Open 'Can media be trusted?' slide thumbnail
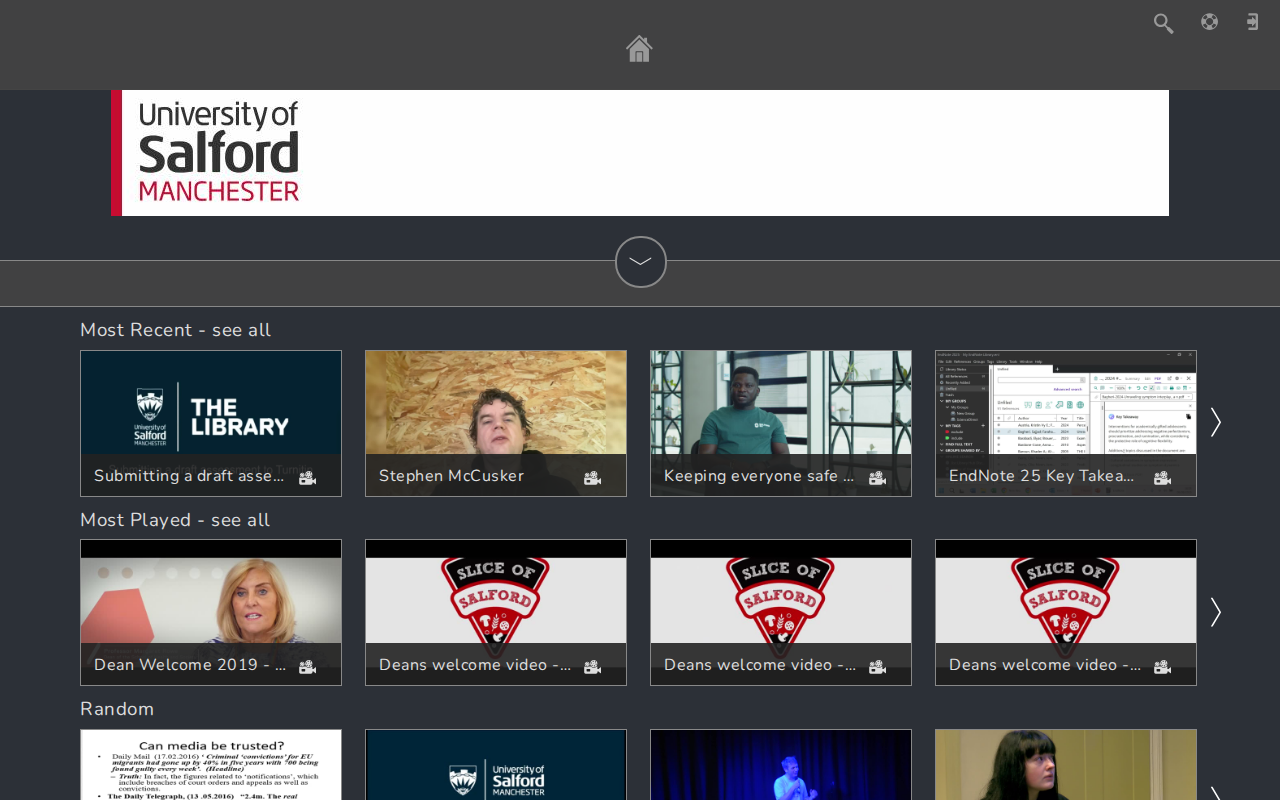This screenshot has width=1280, height=800. pos(211,765)
